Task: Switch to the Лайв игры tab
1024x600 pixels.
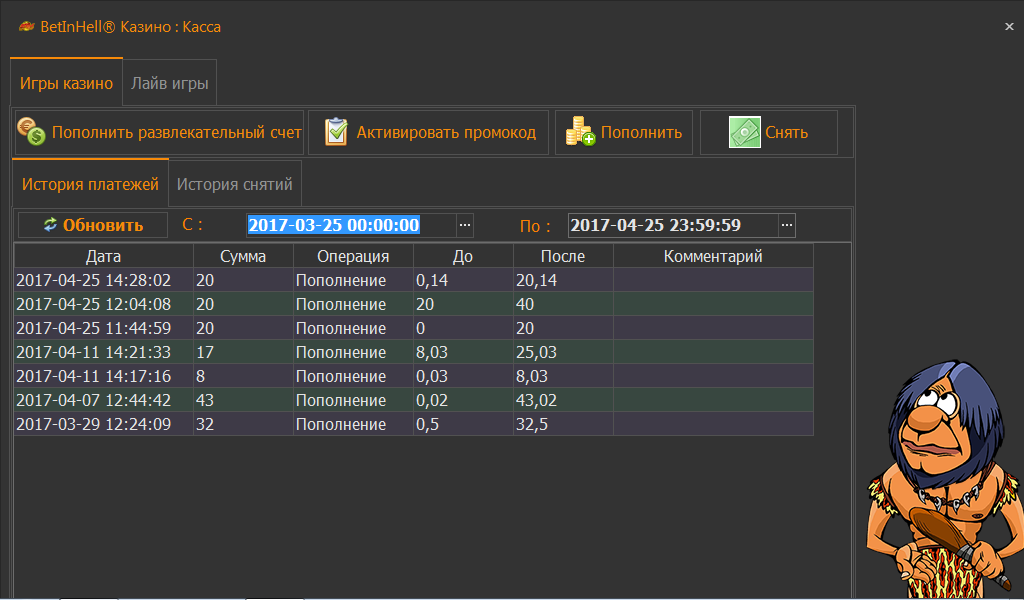Action: click(170, 84)
